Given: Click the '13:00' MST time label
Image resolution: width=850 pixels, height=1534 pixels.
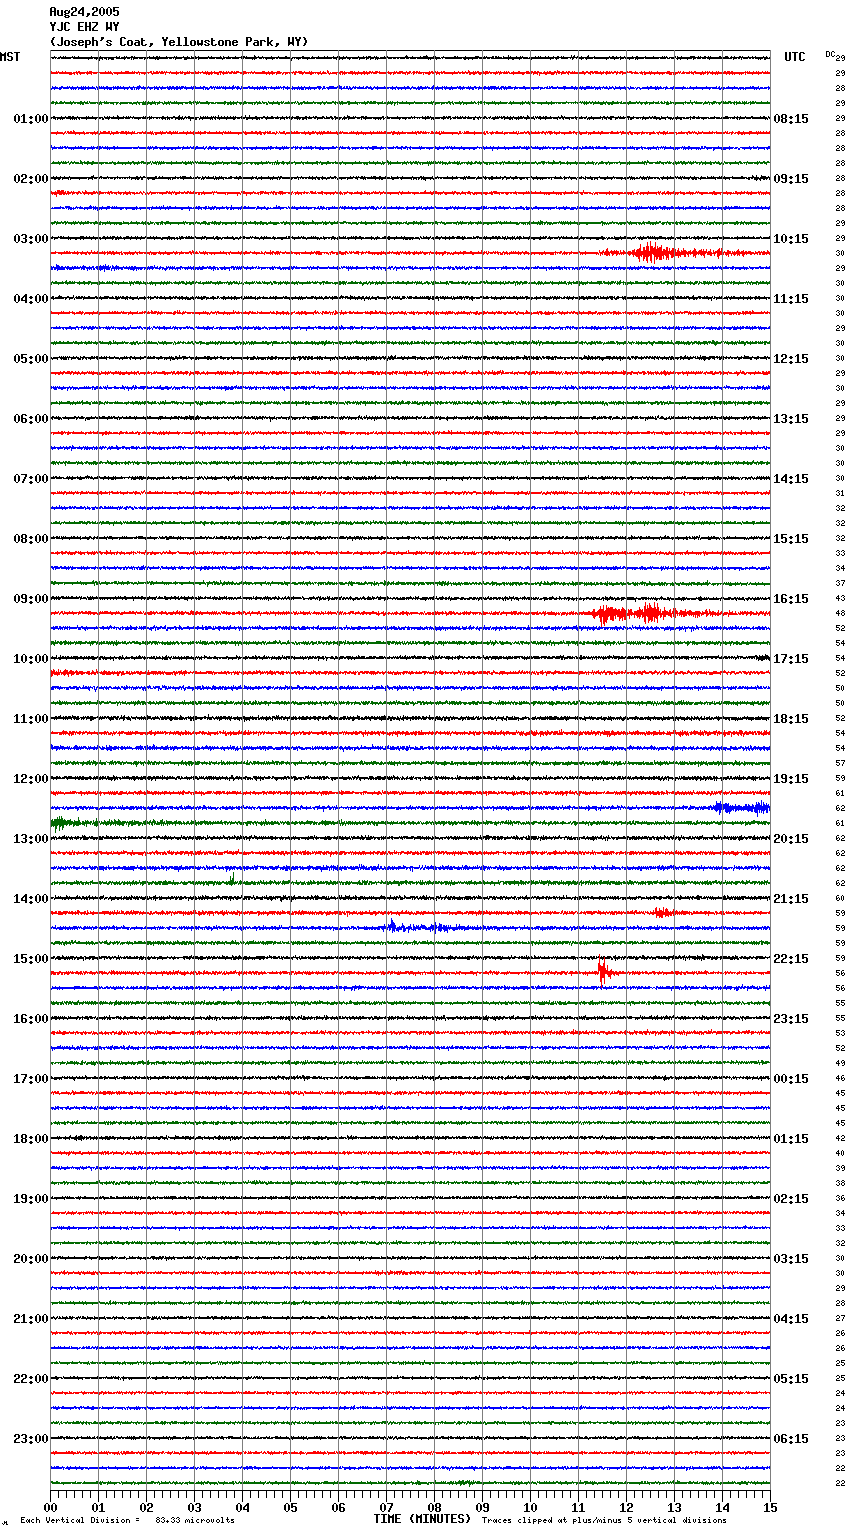Looking at the screenshot, I should coord(31,839).
